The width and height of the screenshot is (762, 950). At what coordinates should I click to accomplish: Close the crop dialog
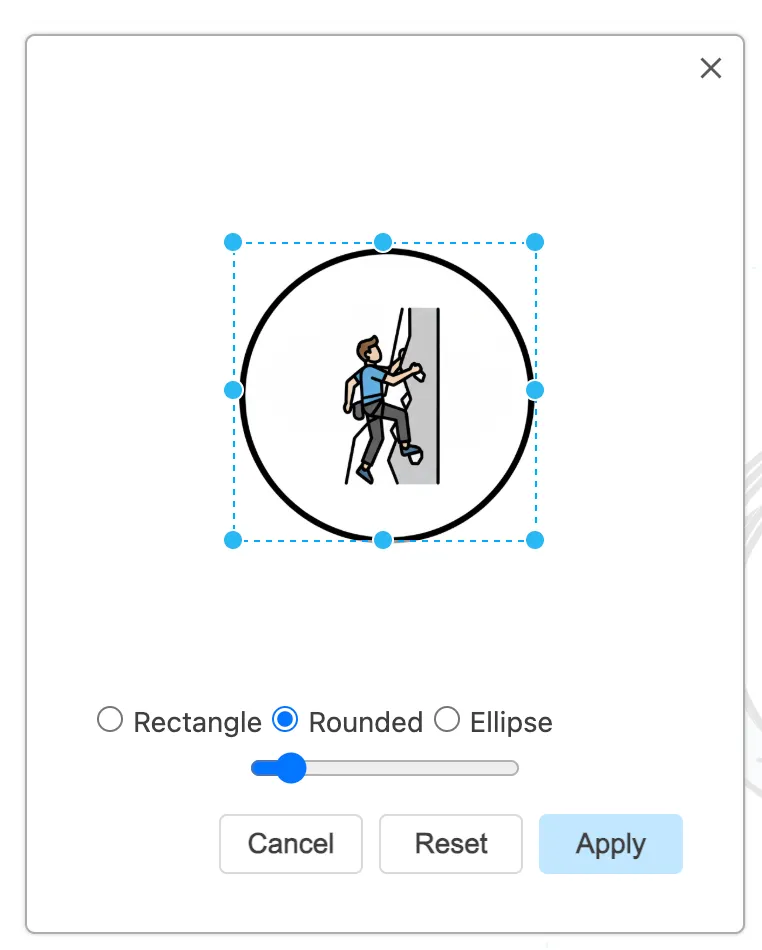point(711,68)
